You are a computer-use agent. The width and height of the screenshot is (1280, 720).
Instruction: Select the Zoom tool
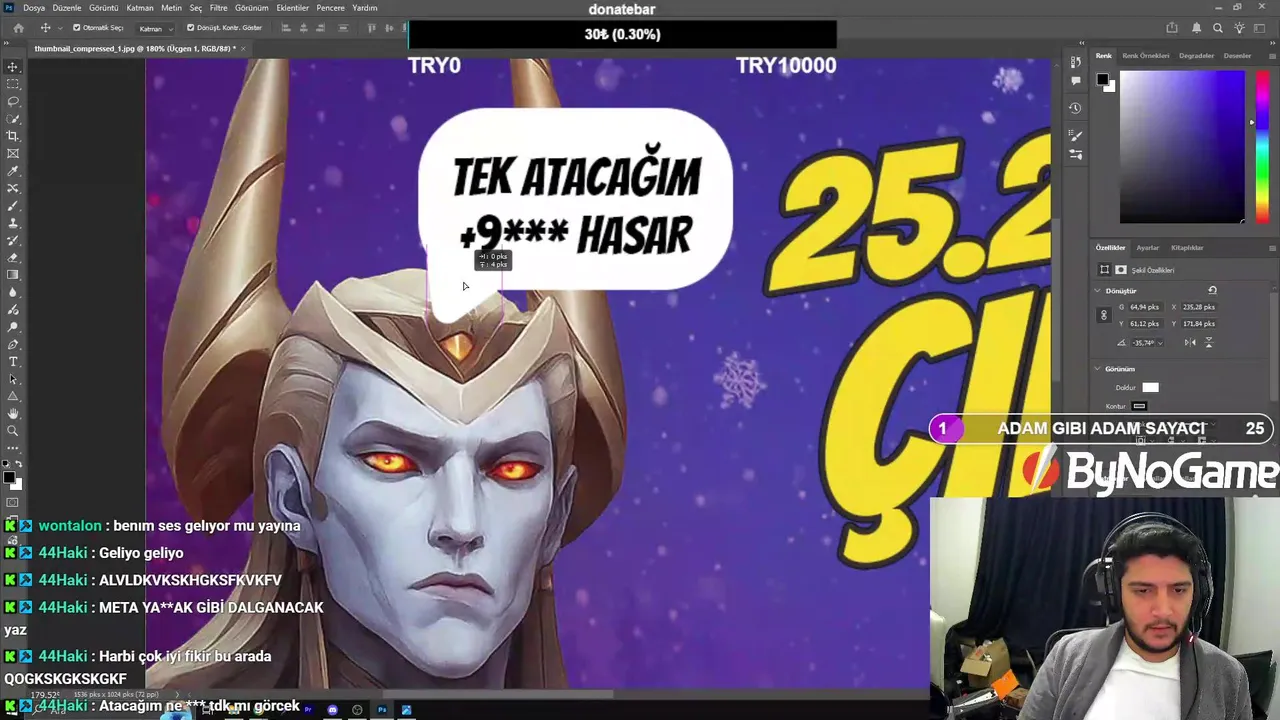(13, 431)
